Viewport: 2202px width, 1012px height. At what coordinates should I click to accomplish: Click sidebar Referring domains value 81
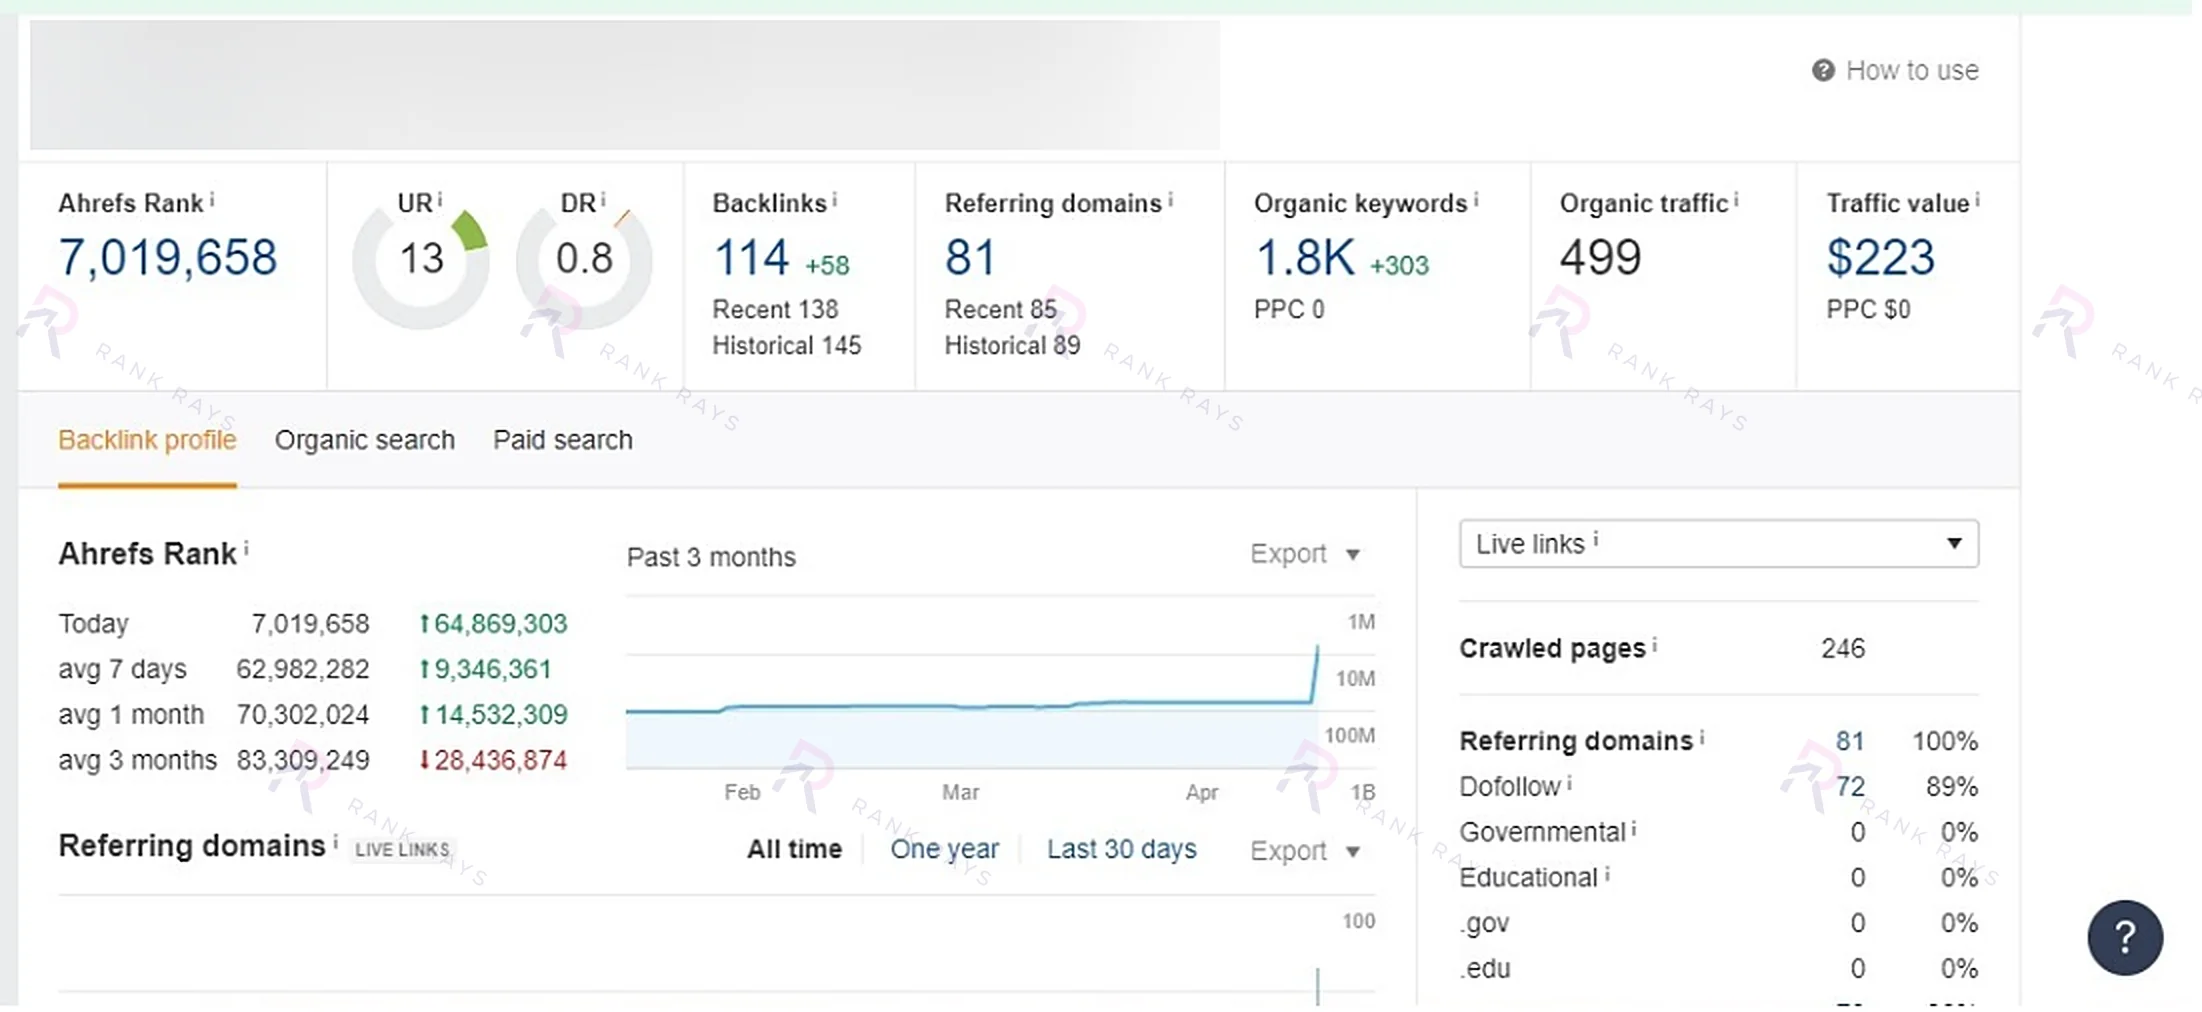coord(1849,741)
